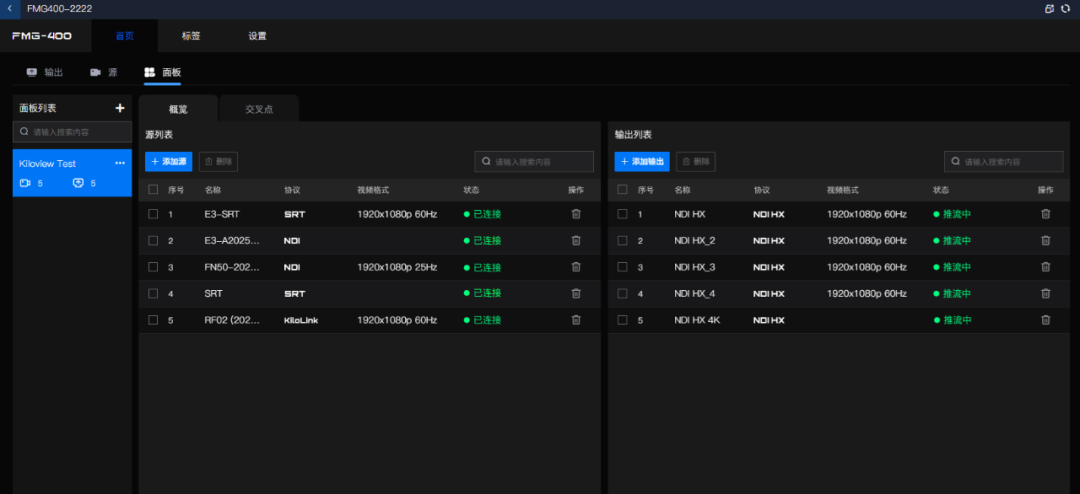Open the 设置 top menu tab
Screen dimensions: 1080x494
[257, 36]
